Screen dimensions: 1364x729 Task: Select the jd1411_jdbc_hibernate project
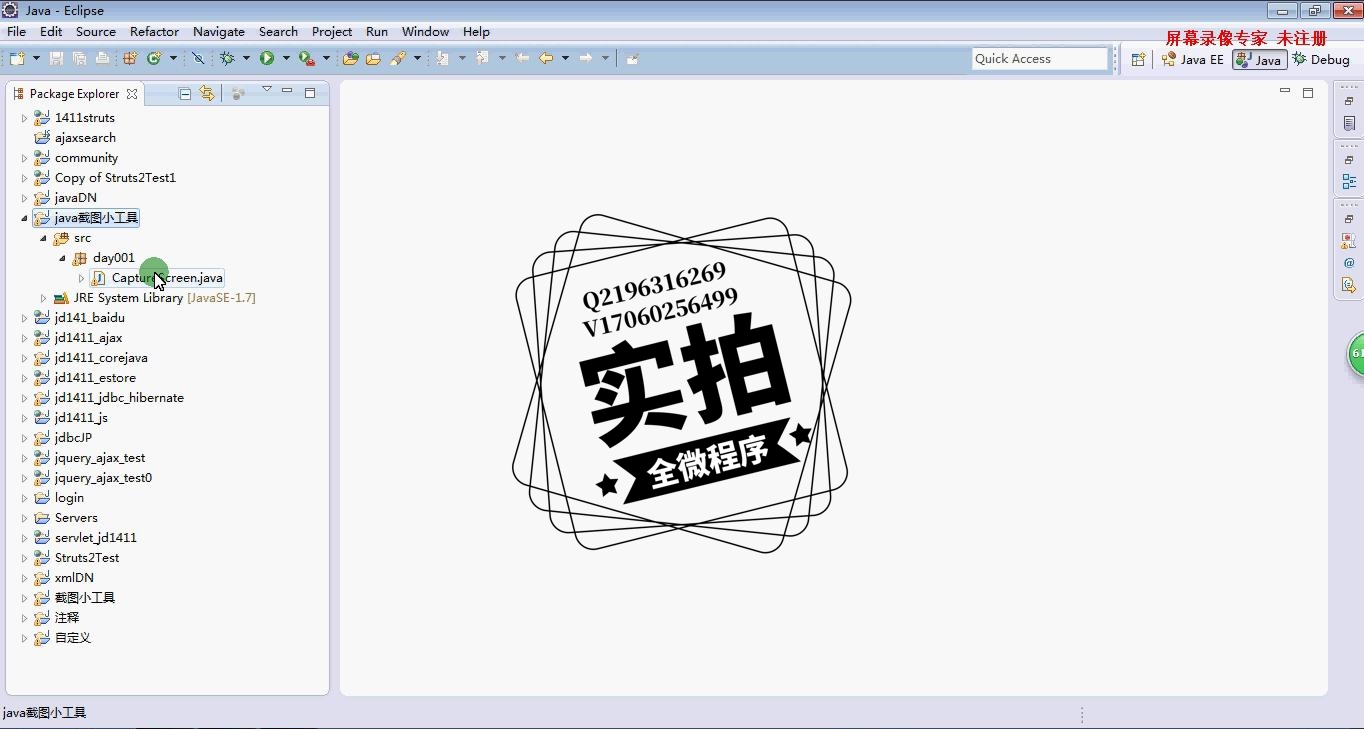pos(119,397)
